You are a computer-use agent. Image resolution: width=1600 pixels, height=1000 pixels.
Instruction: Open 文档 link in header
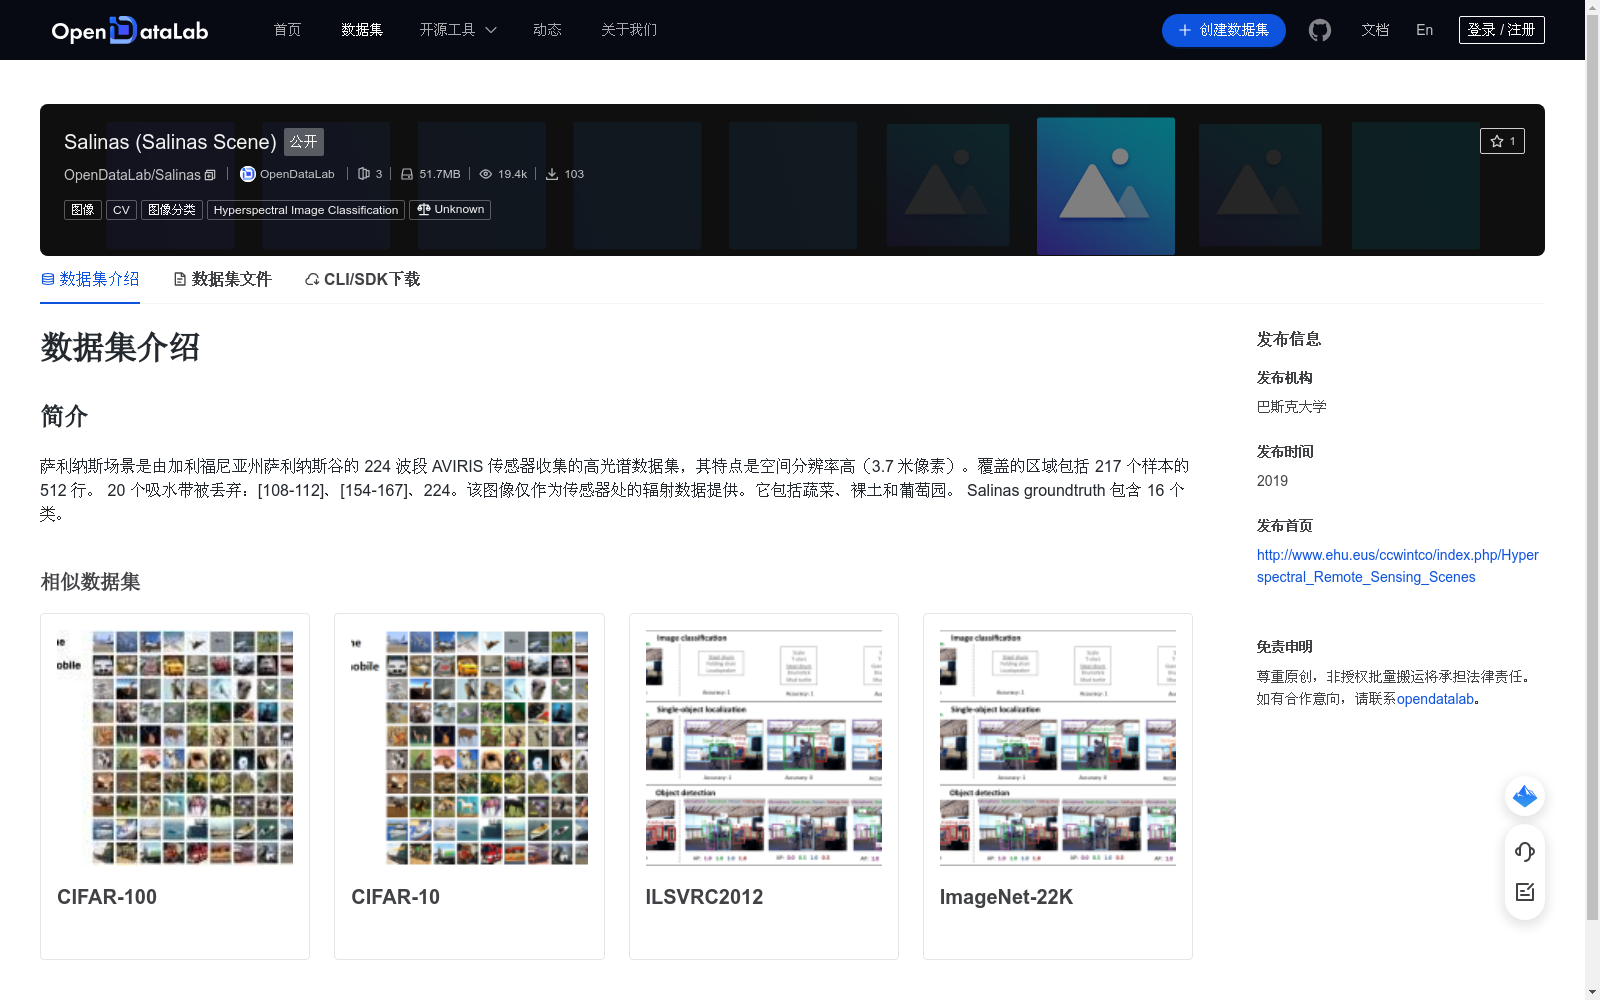click(x=1375, y=30)
